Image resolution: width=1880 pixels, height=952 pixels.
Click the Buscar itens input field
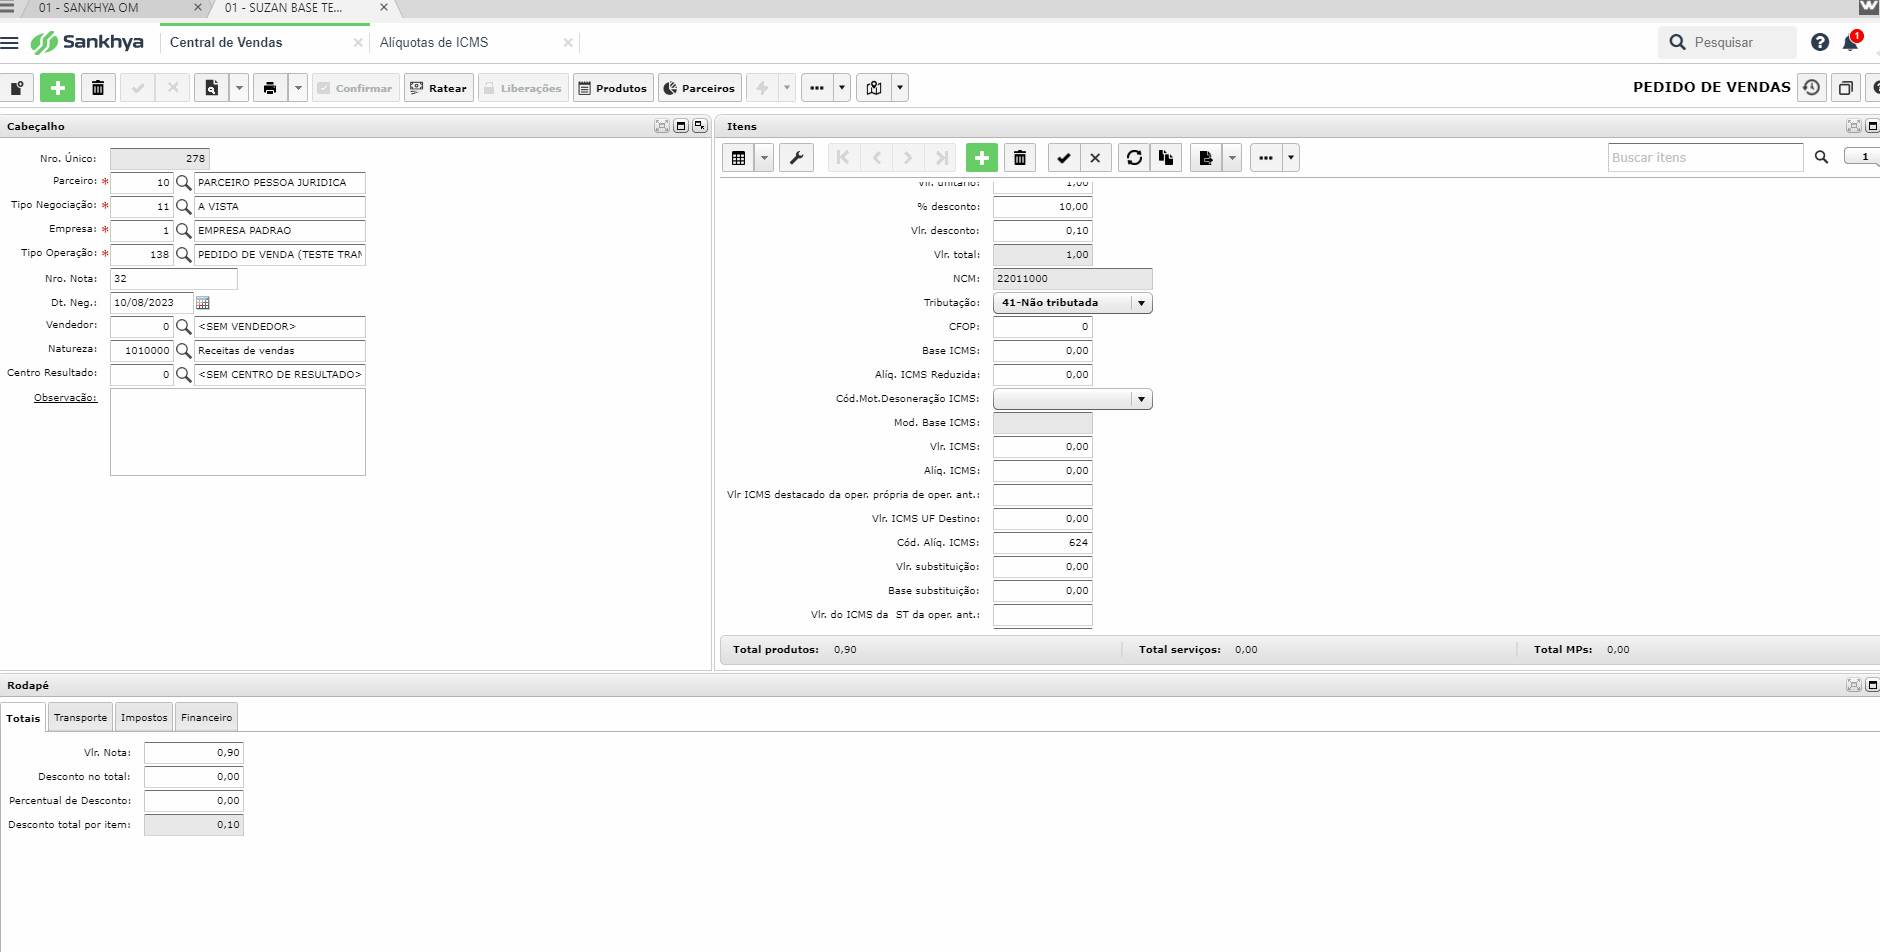click(1706, 158)
